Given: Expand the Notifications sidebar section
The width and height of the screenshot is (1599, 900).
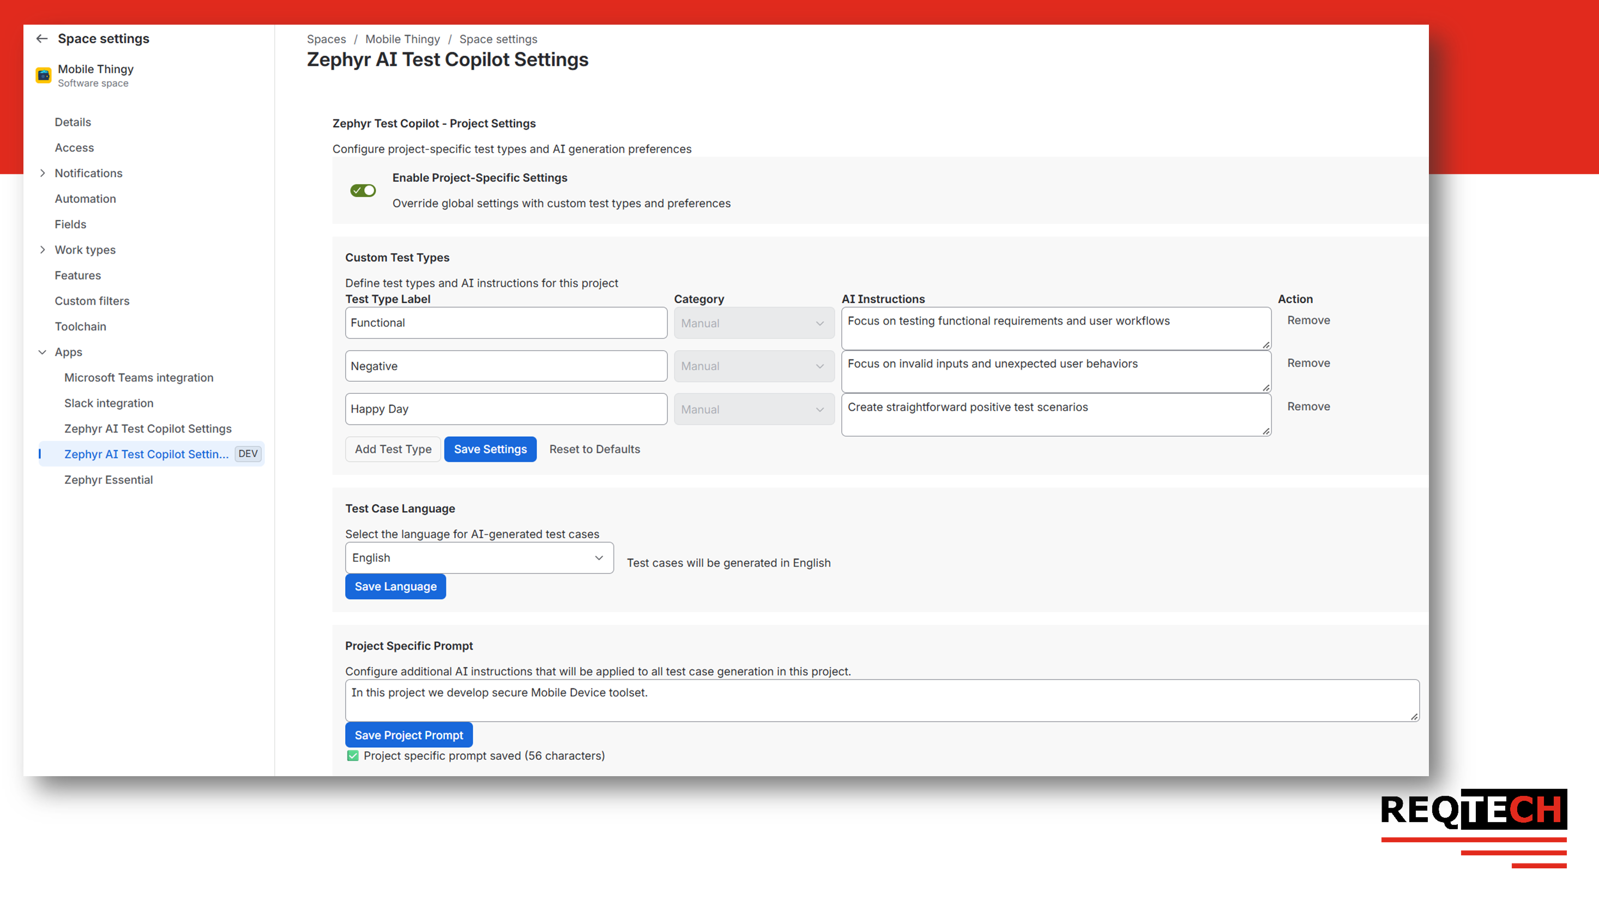Looking at the screenshot, I should coord(43,173).
